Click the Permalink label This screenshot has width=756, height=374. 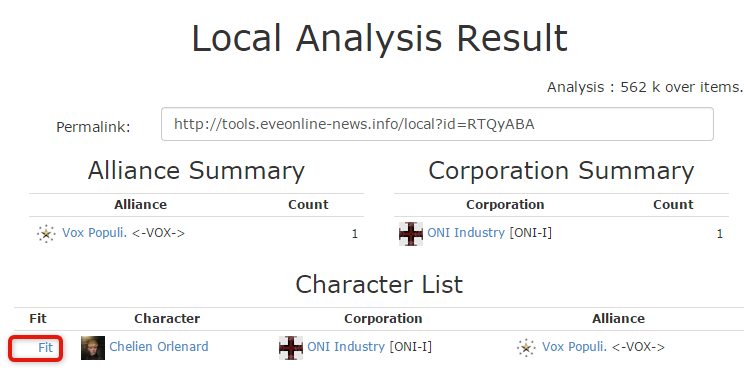(94, 127)
